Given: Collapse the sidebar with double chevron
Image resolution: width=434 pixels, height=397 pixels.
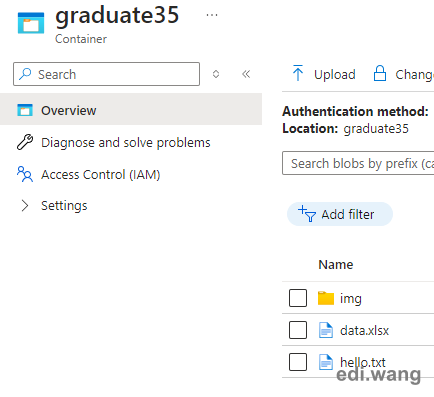Looking at the screenshot, I should pyautogui.click(x=246, y=74).
